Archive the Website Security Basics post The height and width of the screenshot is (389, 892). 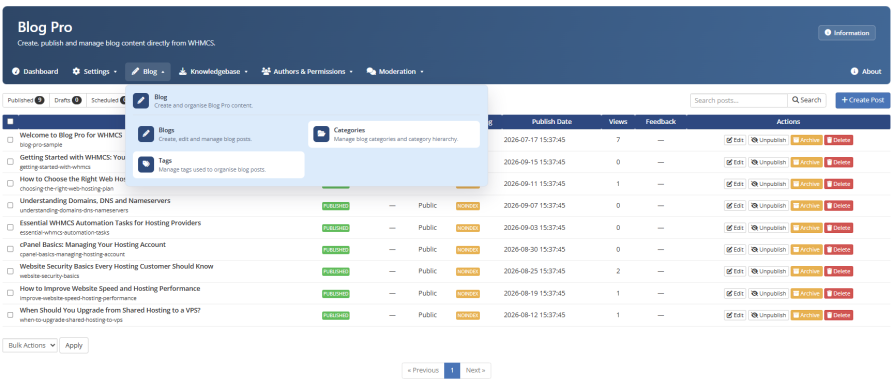click(807, 271)
